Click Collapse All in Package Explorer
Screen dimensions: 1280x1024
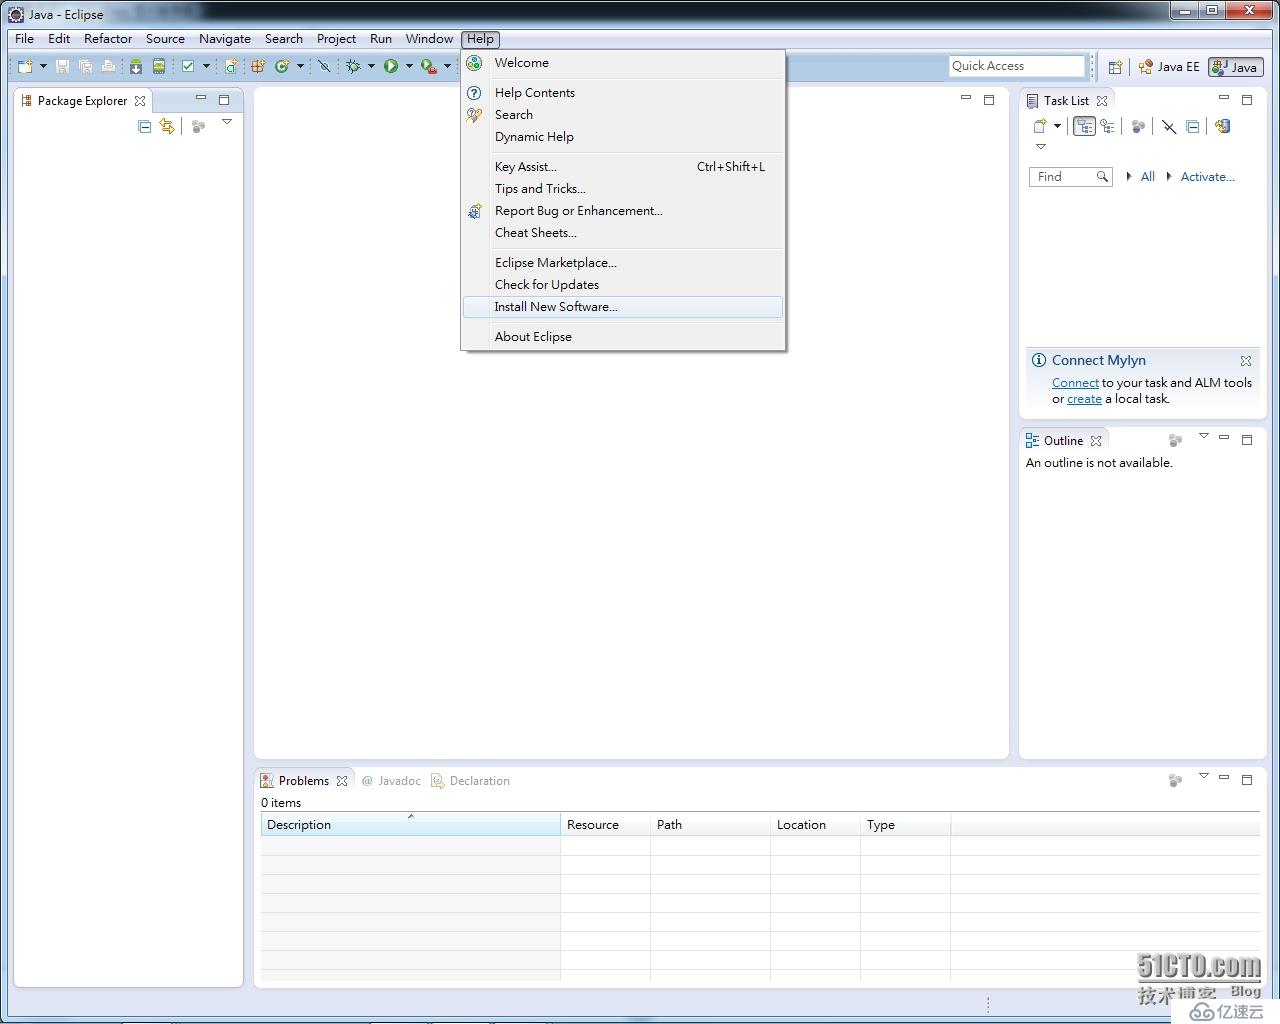tap(145, 126)
